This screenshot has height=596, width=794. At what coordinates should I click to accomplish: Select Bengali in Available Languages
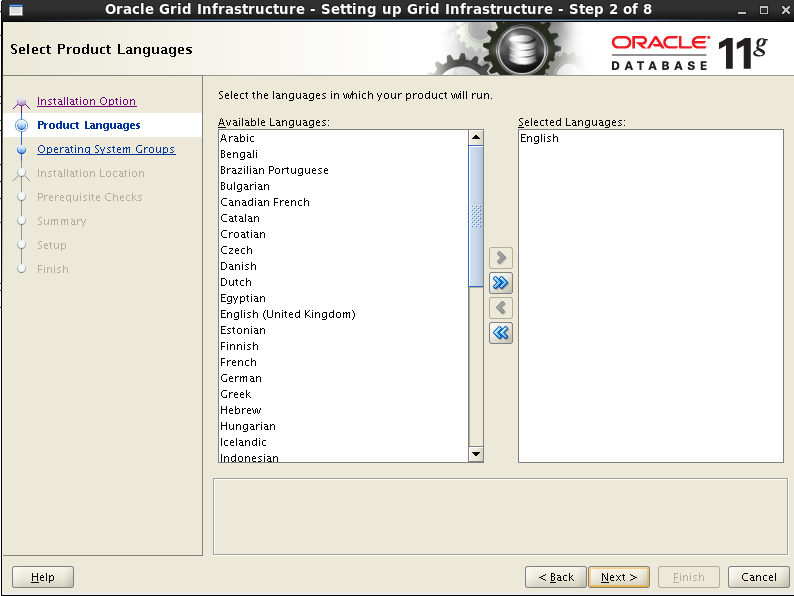click(x=344, y=154)
